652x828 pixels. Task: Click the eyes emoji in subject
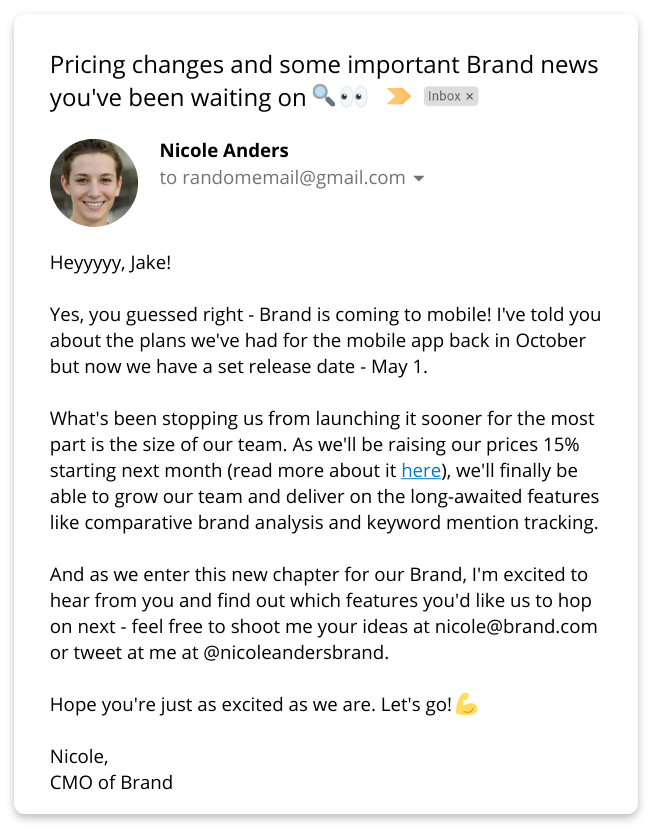(354, 96)
